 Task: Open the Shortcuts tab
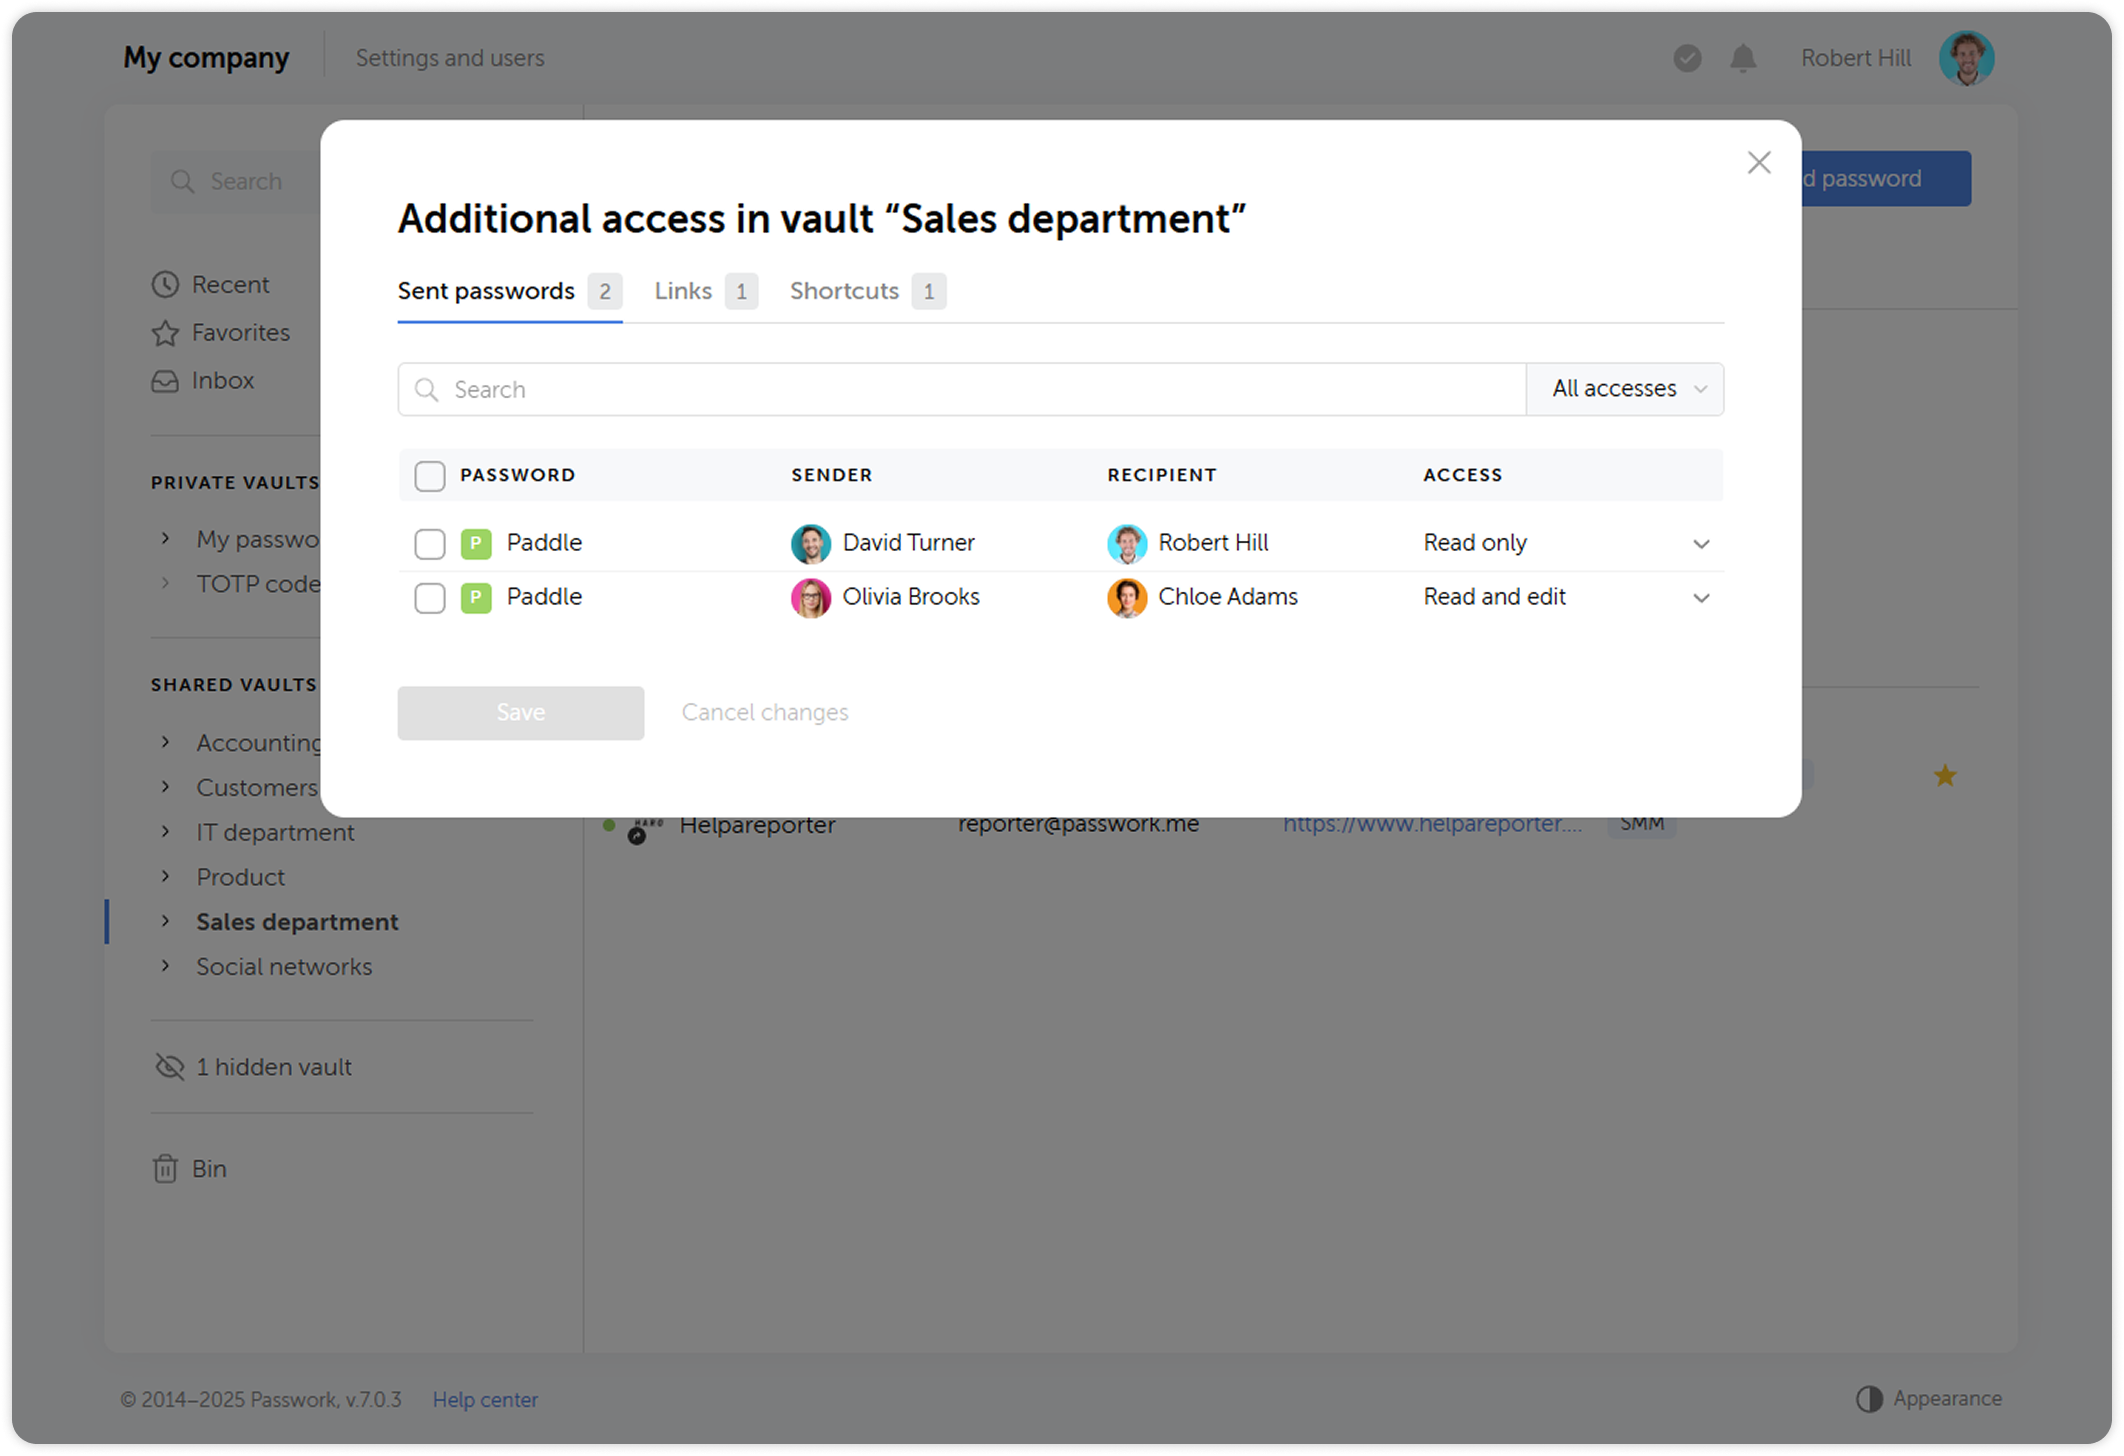point(843,291)
